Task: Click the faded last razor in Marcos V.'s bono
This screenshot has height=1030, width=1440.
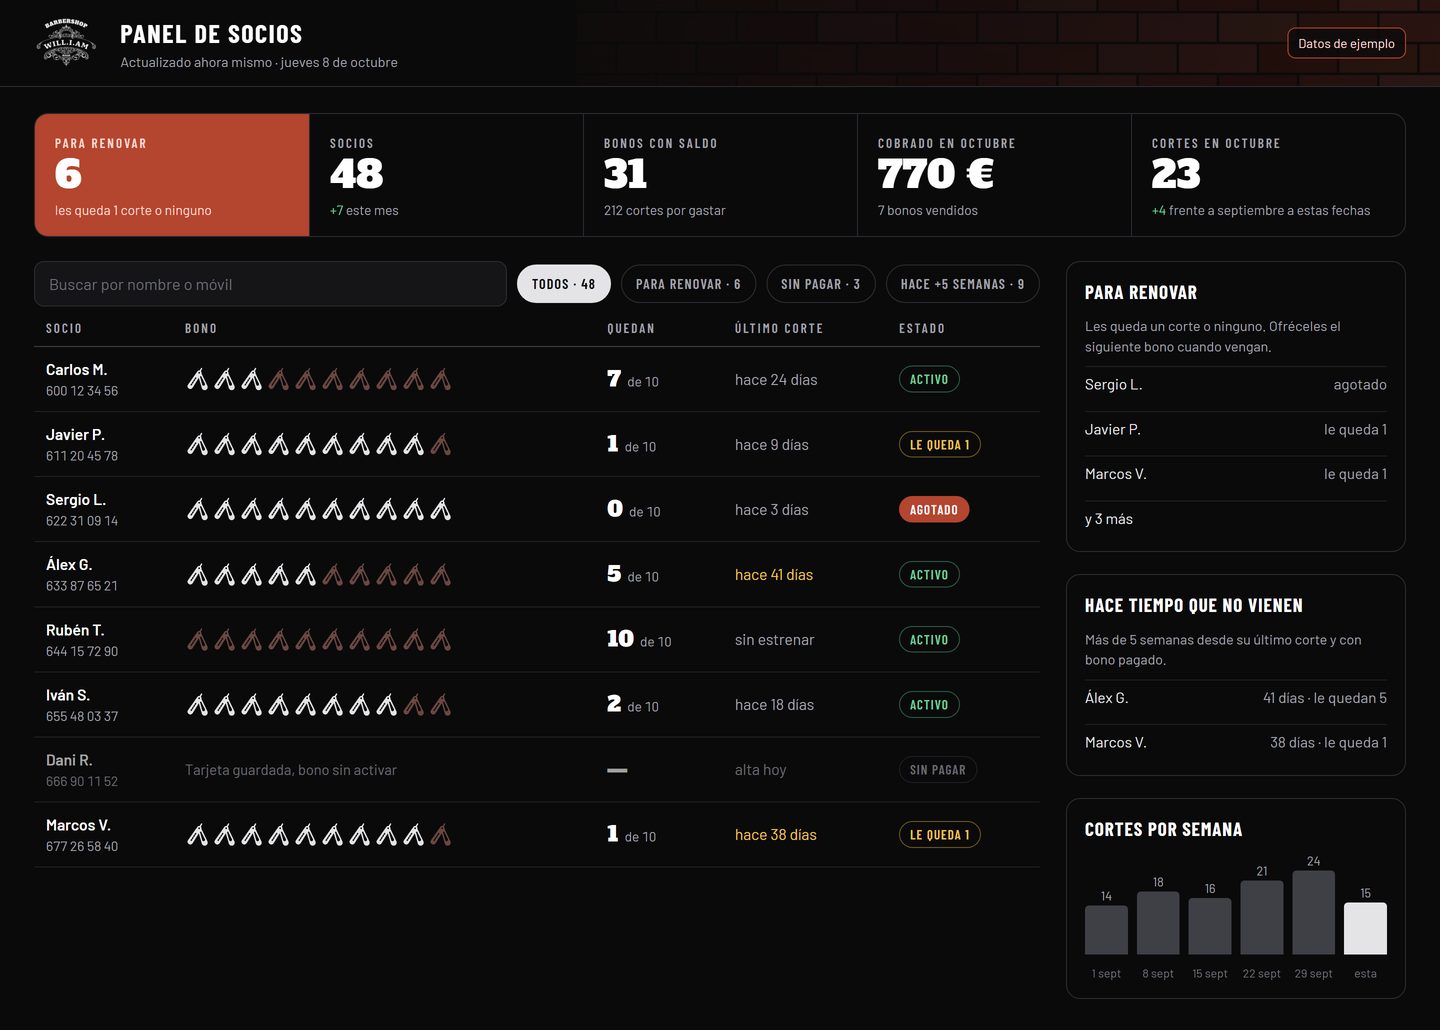Action: 440,835
